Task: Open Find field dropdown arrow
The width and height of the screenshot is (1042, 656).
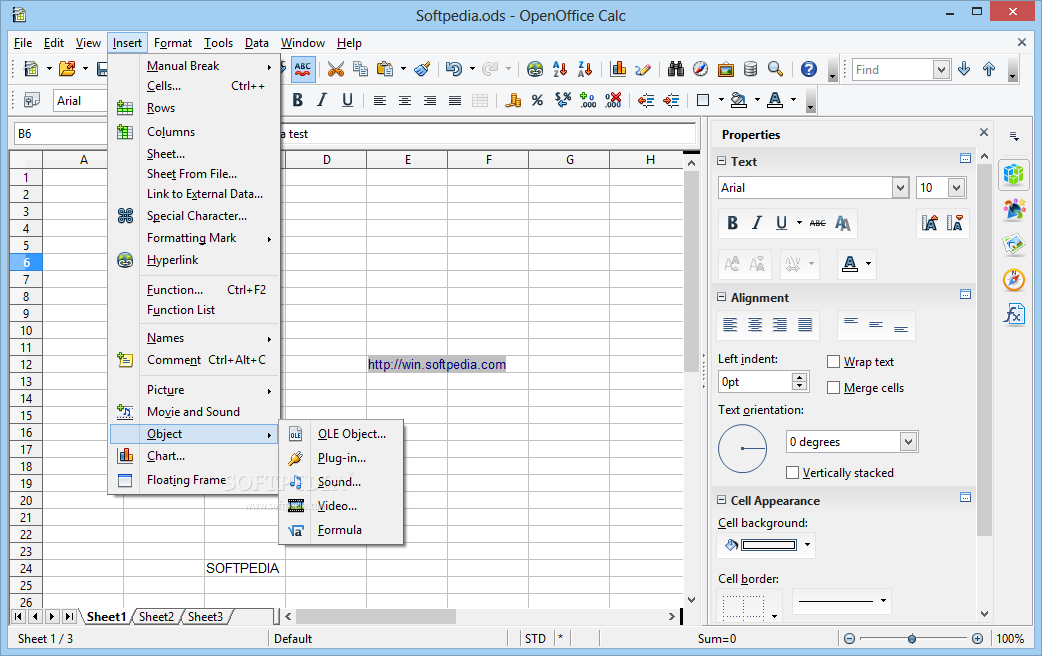Action: (941, 69)
